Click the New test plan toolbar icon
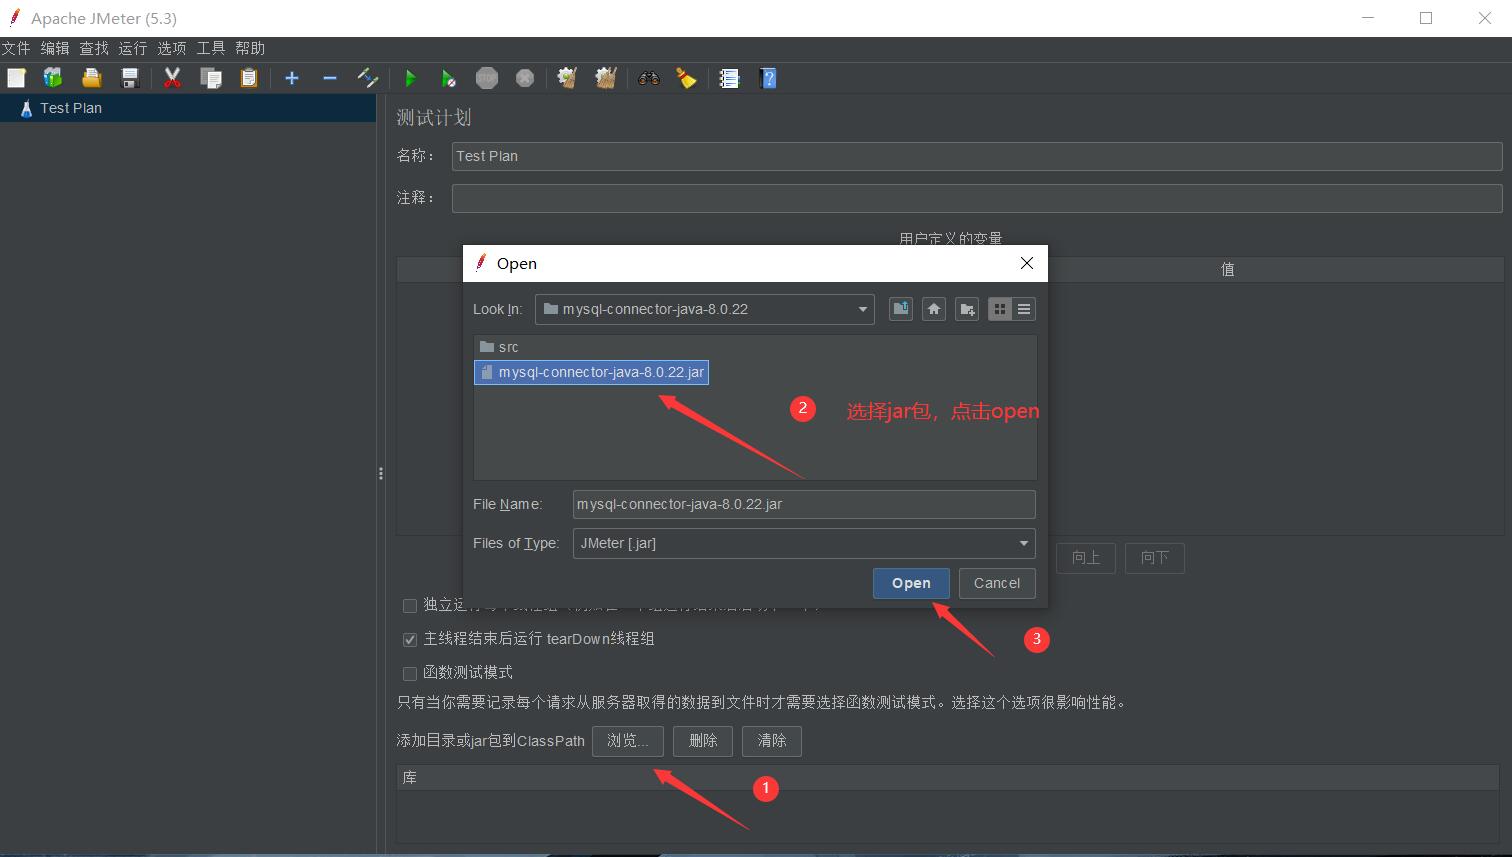 pyautogui.click(x=16, y=78)
